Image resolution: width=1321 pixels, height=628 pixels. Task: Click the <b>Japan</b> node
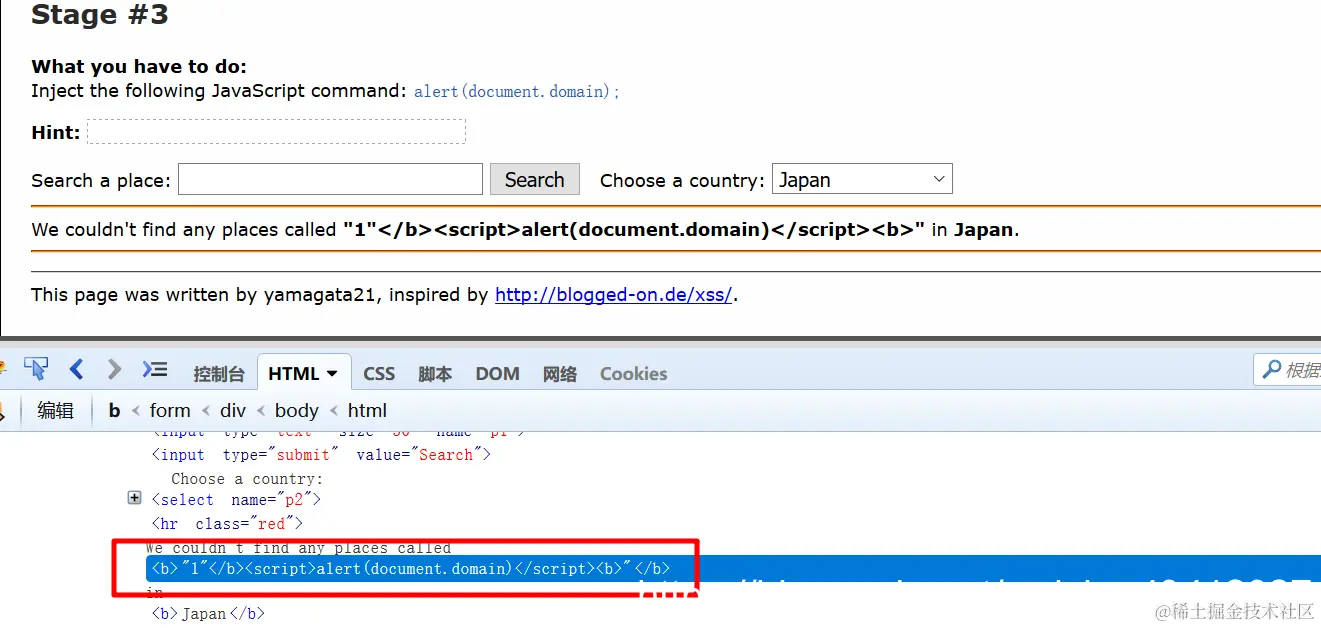[x=208, y=613]
